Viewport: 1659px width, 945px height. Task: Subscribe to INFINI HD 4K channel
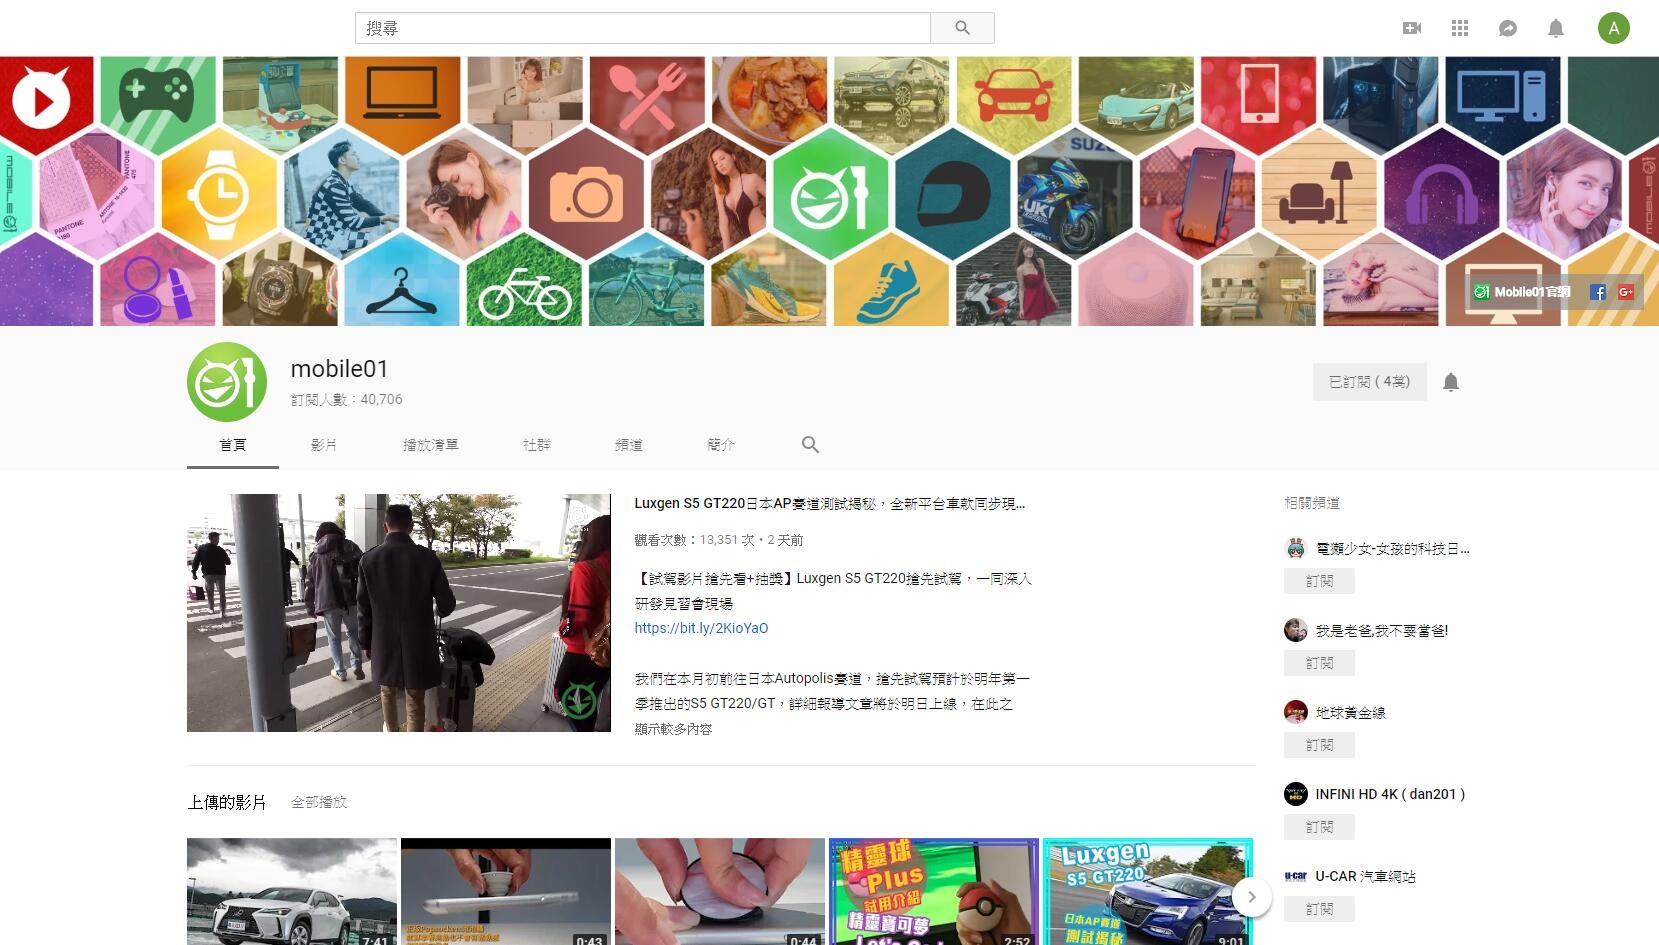1319,827
